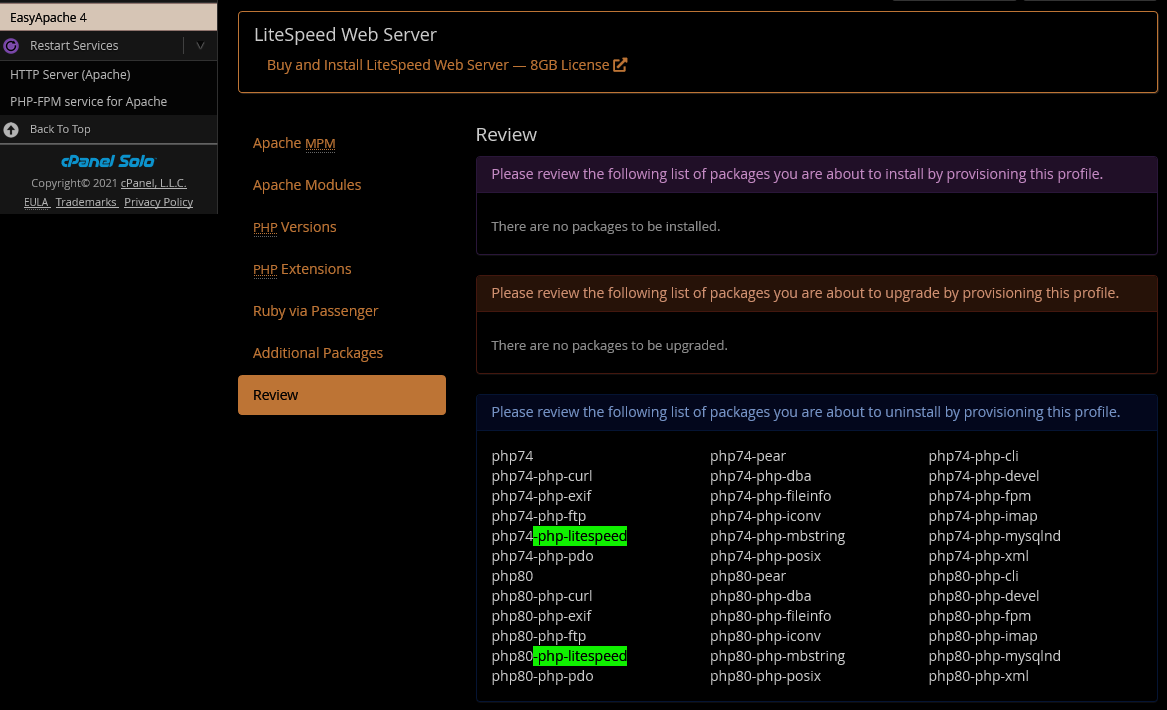
Task: Click the php80-php-pdo package entry
Action: [x=542, y=677]
